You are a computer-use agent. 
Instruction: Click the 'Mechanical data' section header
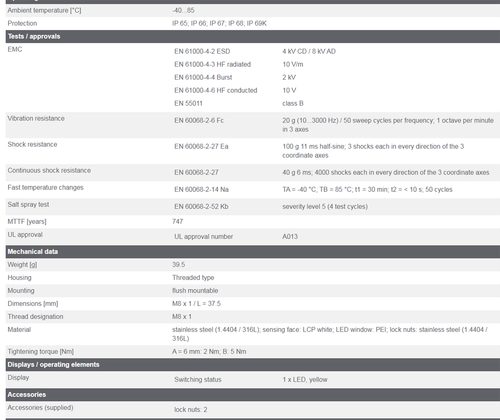coord(253,252)
